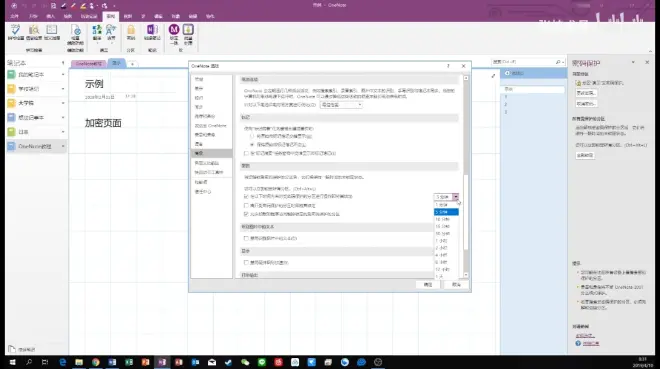Click the yellow padlock password ribbon icon
This screenshot has width=660, height=369.
[x=131, y=30]
